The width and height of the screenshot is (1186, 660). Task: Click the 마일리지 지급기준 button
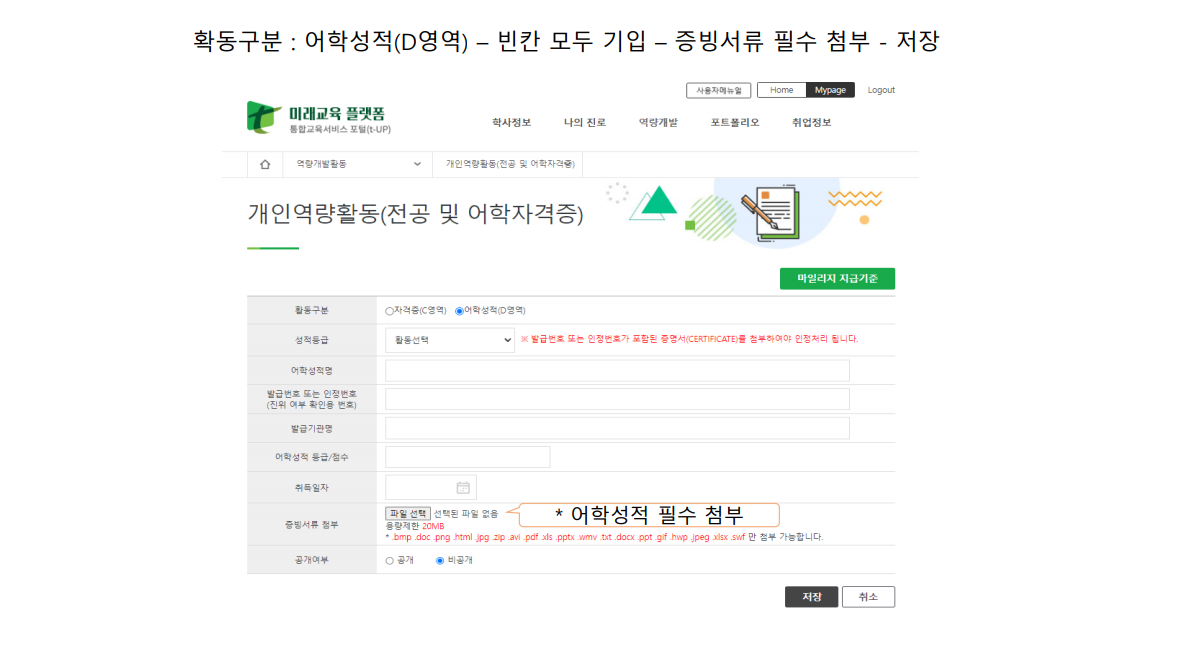tap(837, 279)
